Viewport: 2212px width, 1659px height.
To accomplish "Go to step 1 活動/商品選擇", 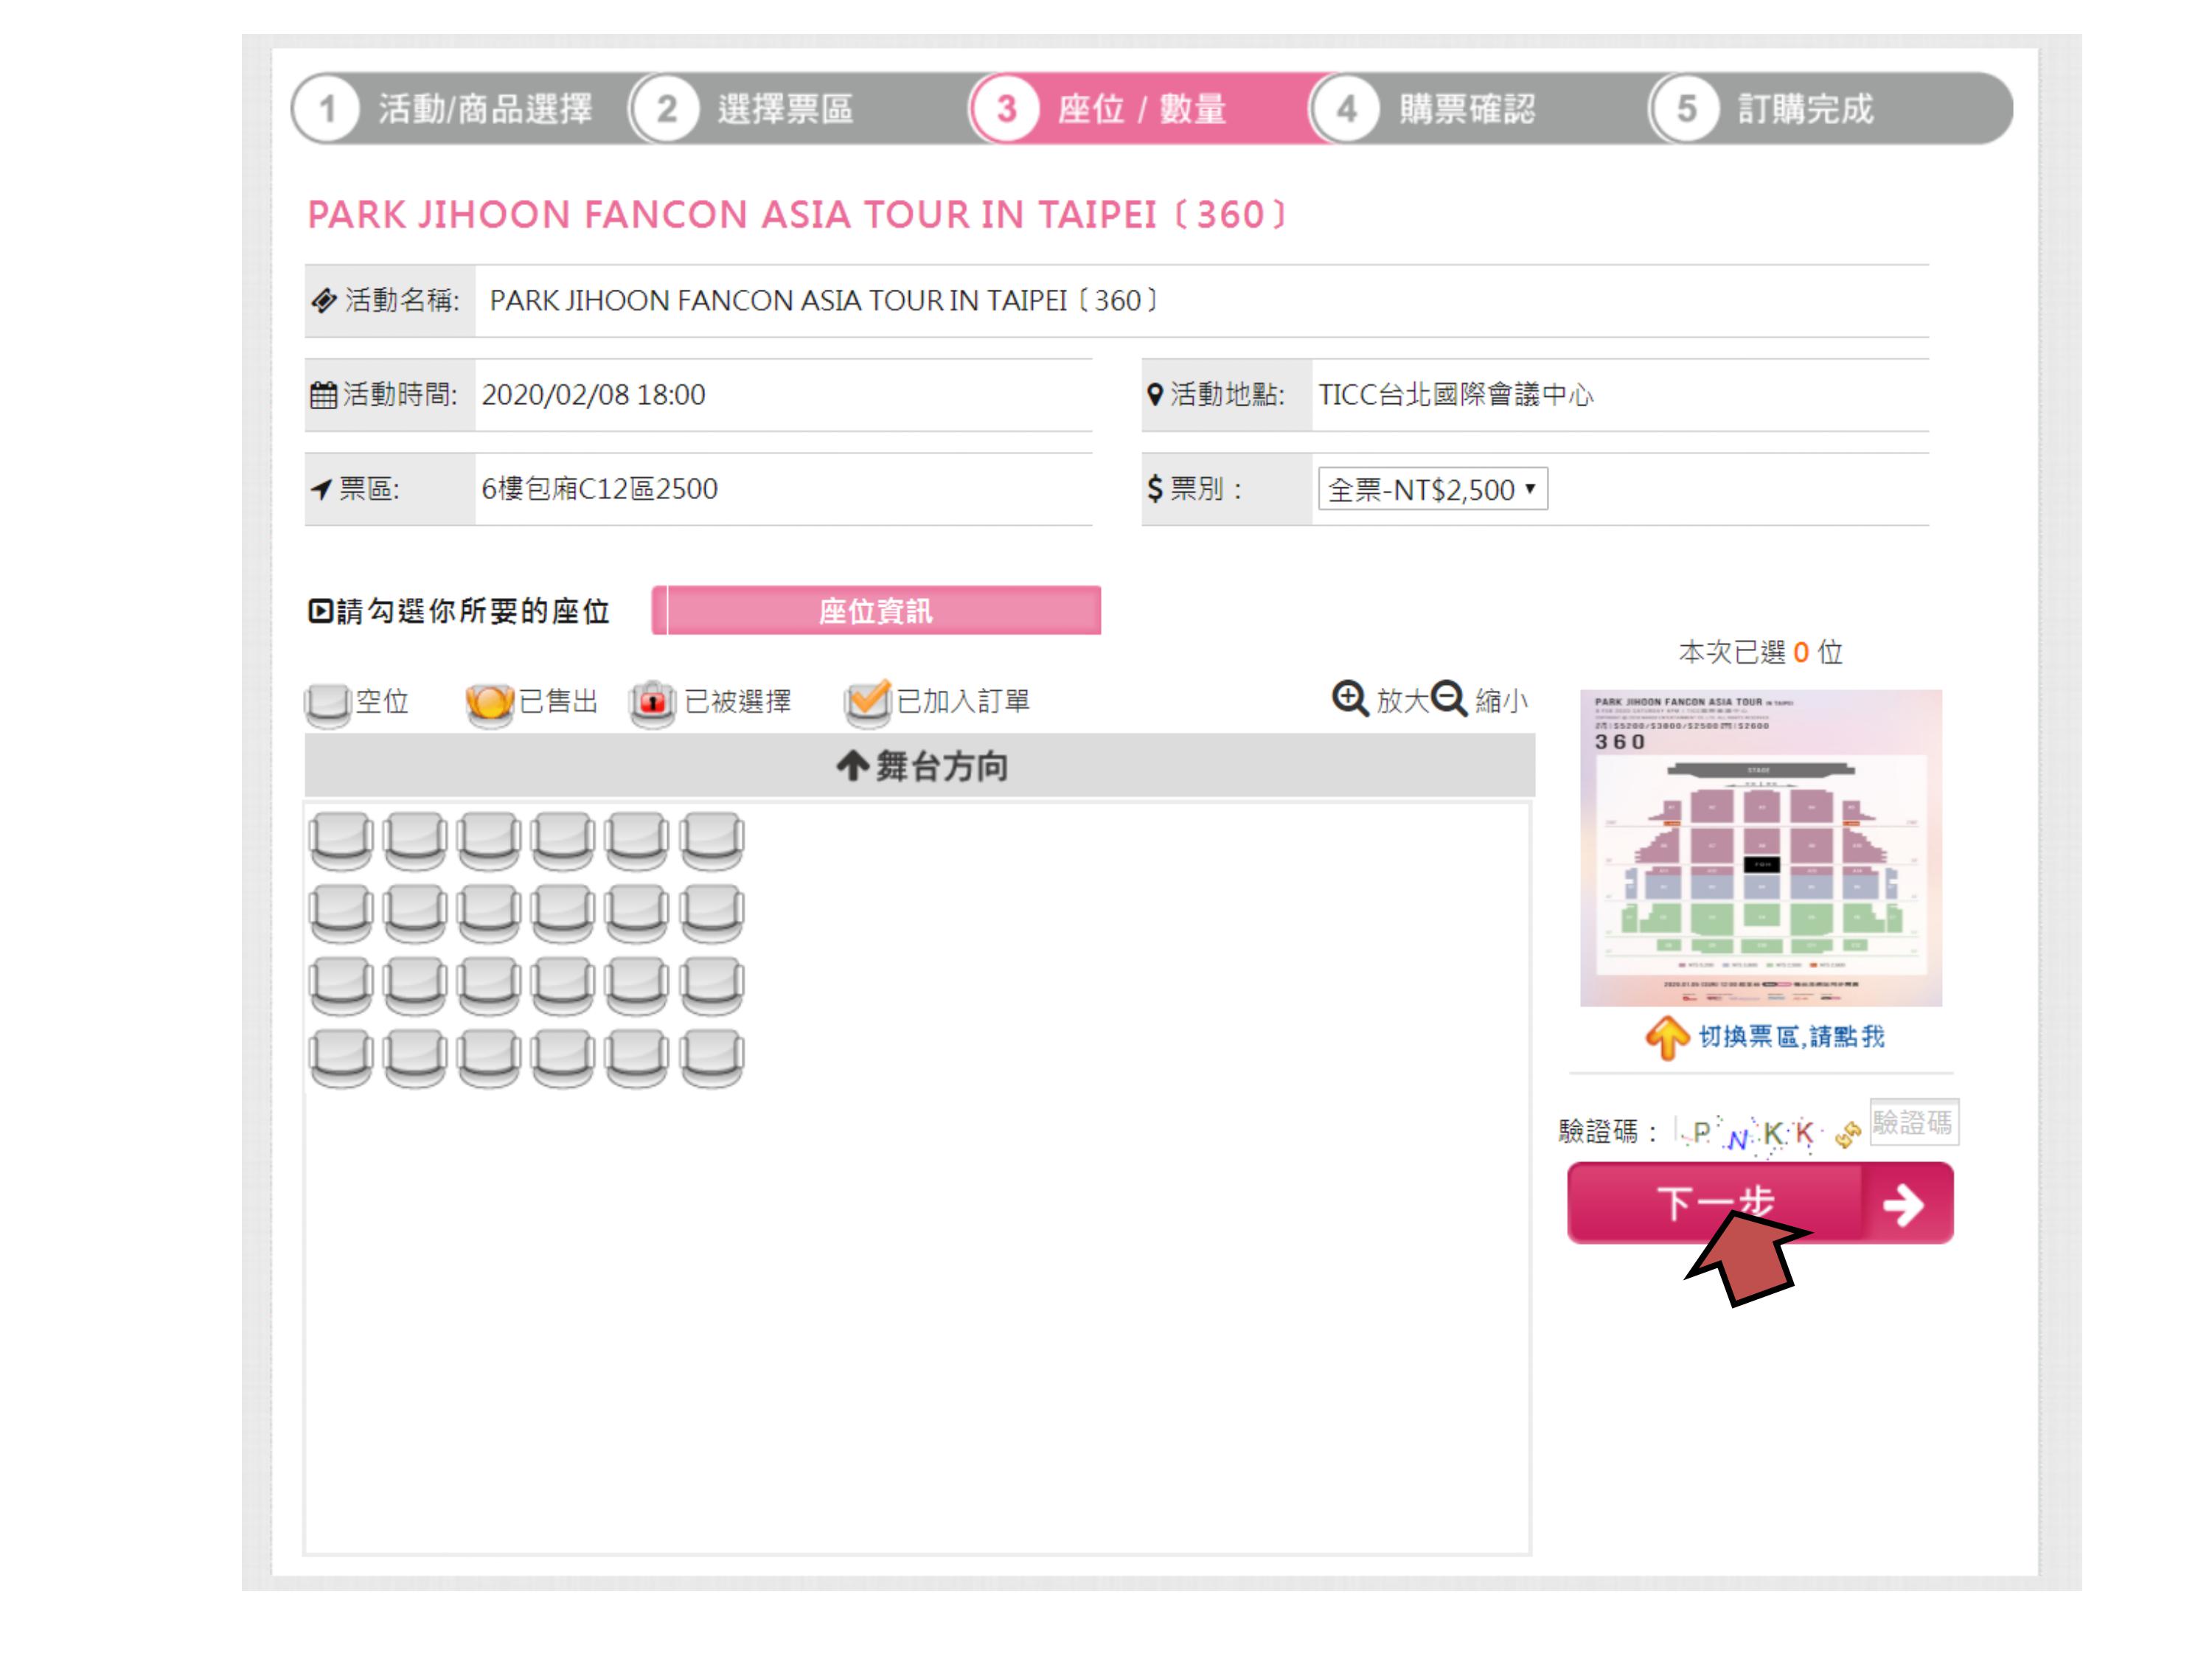I will (460, 108).
